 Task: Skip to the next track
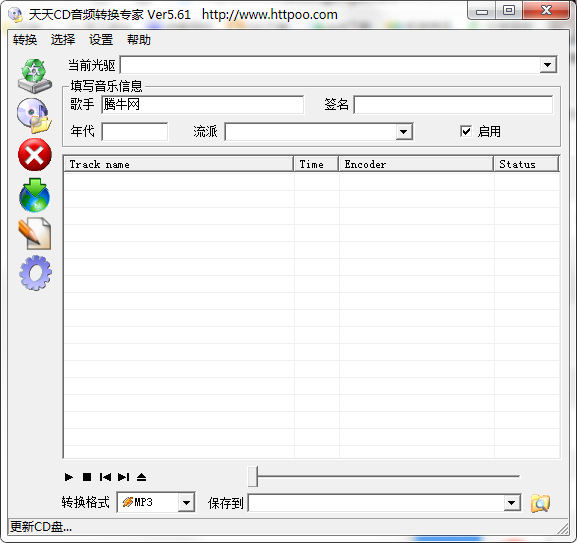tap(123, 477)
